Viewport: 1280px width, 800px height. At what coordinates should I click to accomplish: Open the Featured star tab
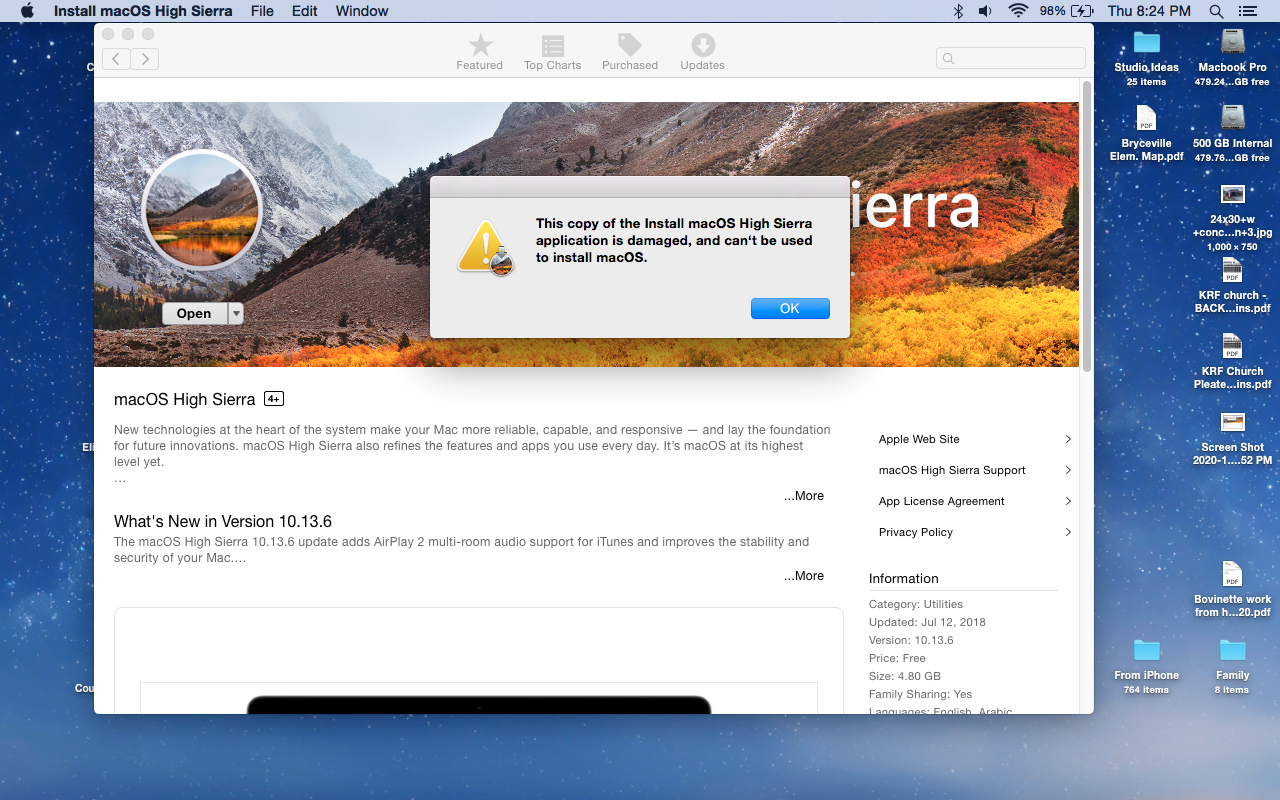click(480, 52)
